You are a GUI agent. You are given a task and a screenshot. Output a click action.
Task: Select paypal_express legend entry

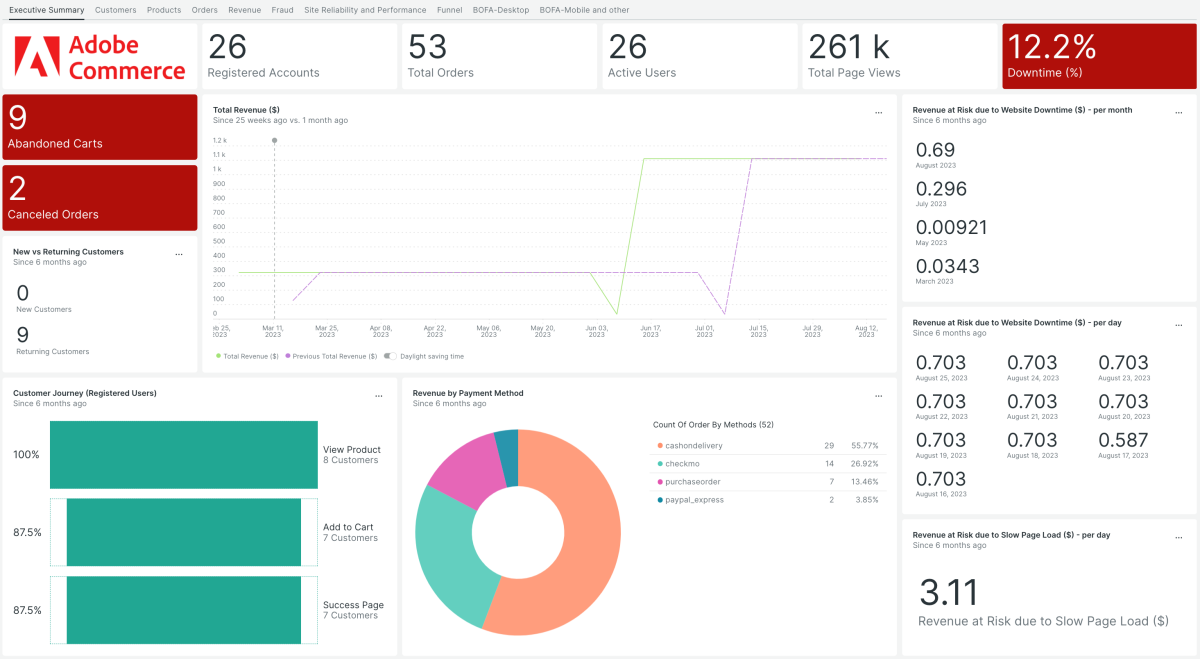[x=694, y=500]
